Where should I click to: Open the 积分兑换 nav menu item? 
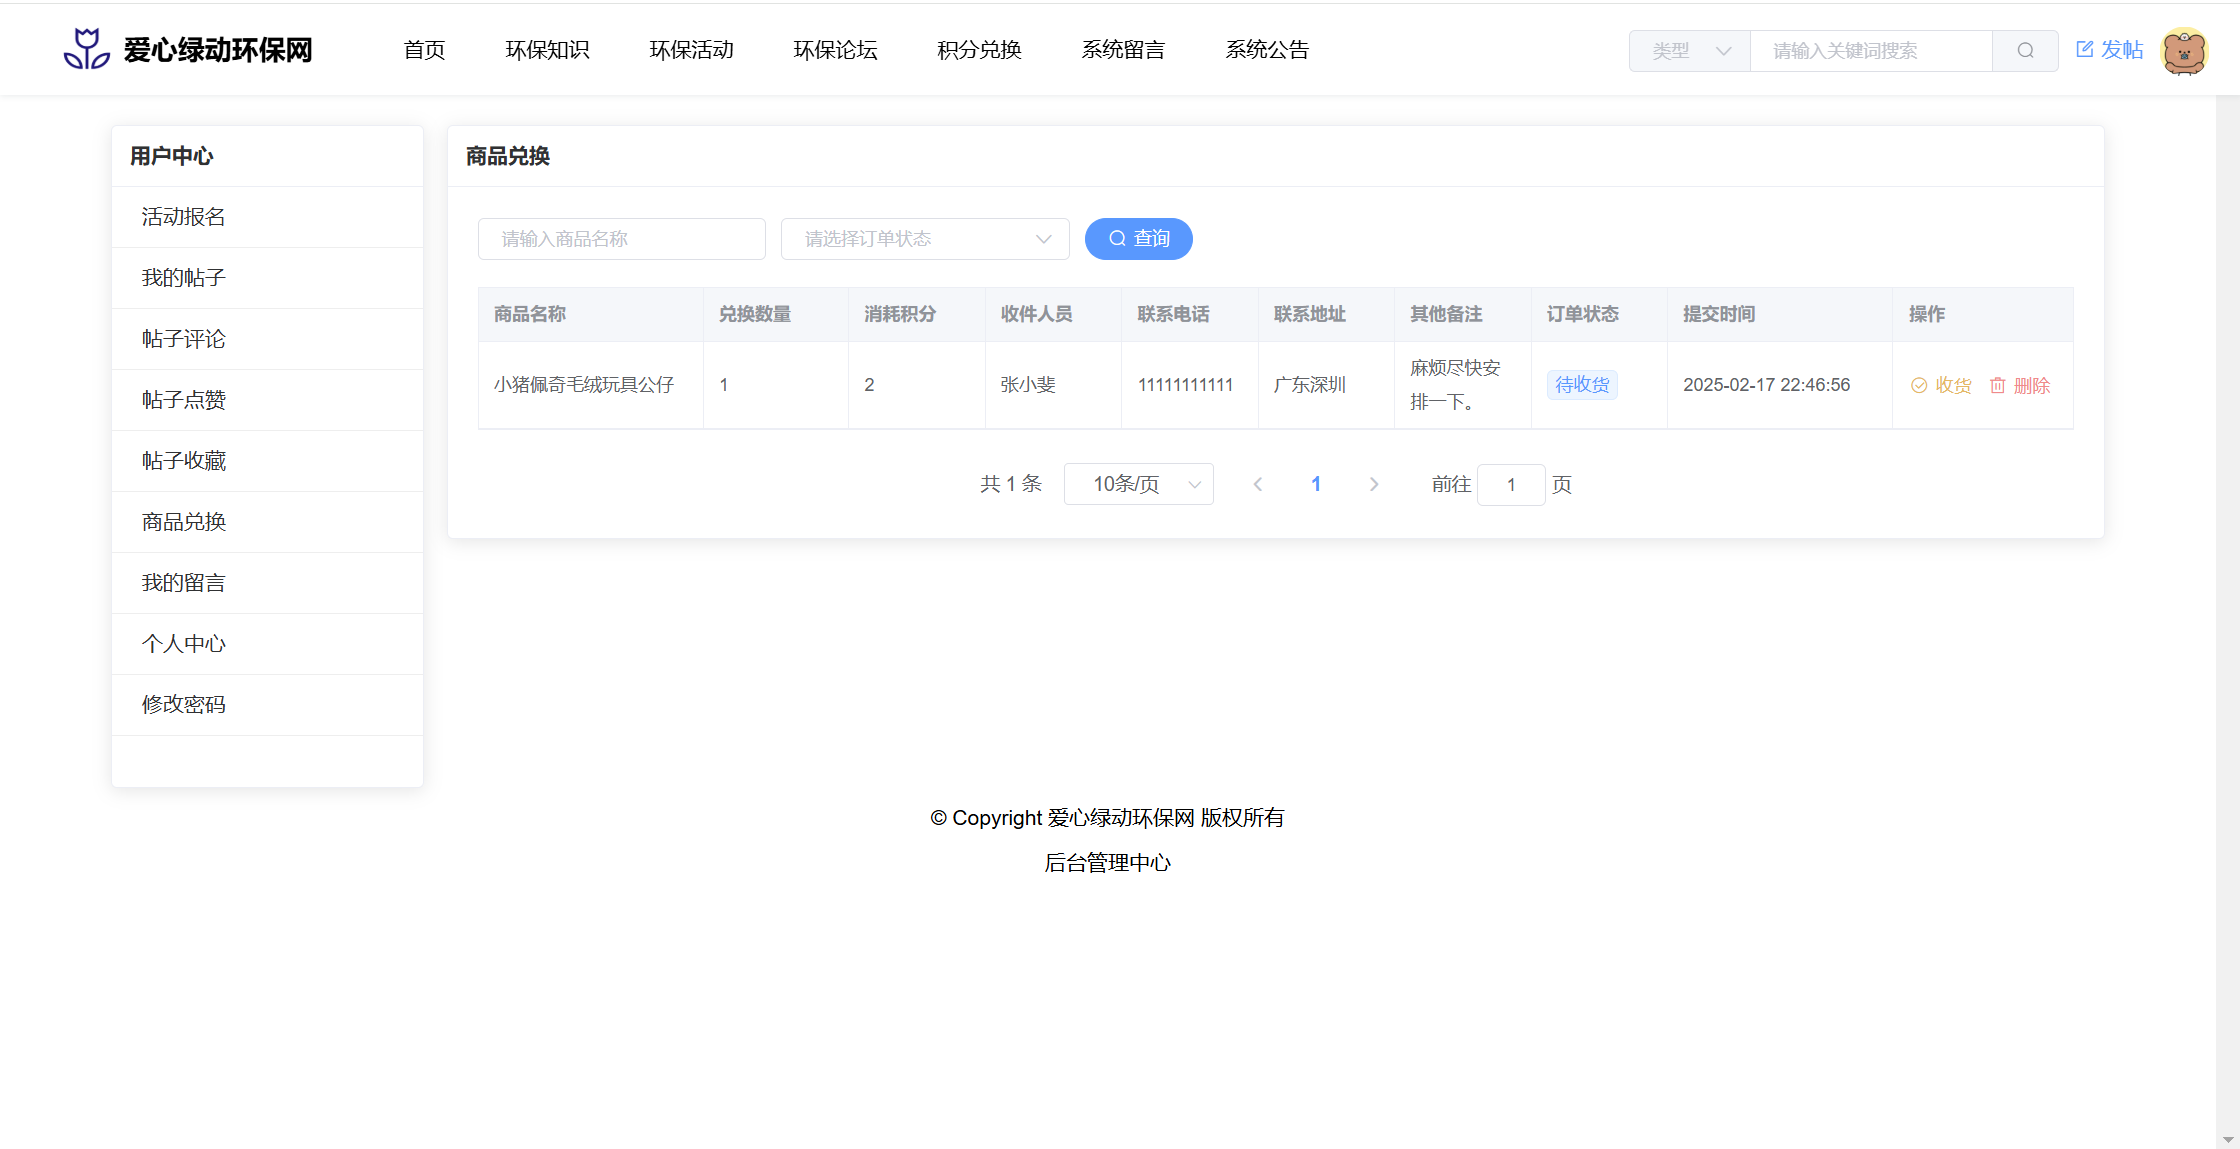coord(979,50)
